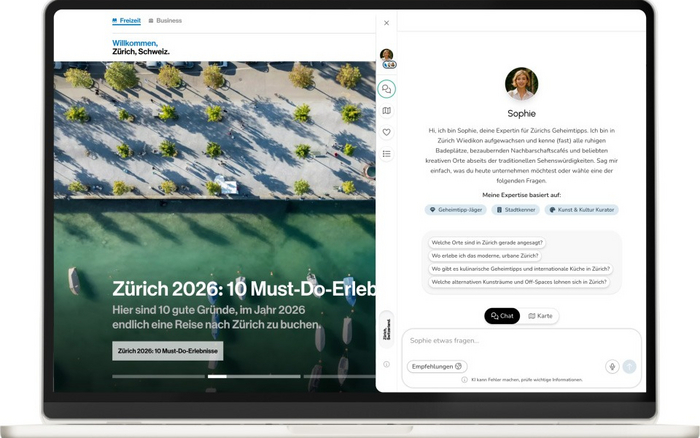
Task: Click the Zürich 2026 Must-Do-Erlebnisse button
Action: [168, 351]
